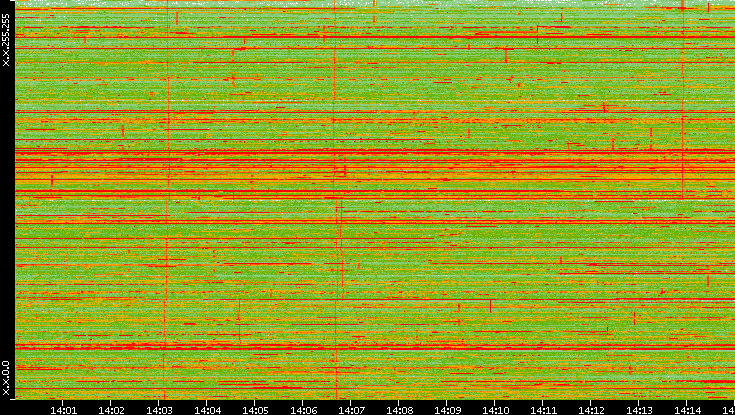Click the x.x.255.255 address axis label
The height and width of the screenshot is (415, 735).
click(x=6, y=40)
